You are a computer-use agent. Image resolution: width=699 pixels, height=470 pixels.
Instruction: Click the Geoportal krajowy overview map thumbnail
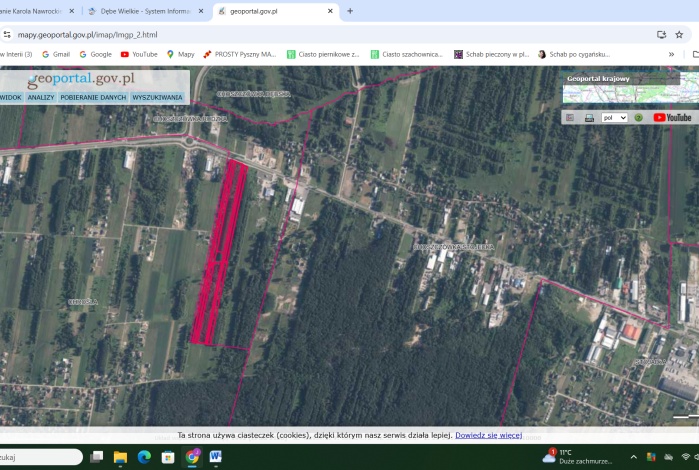click(620, 92)
